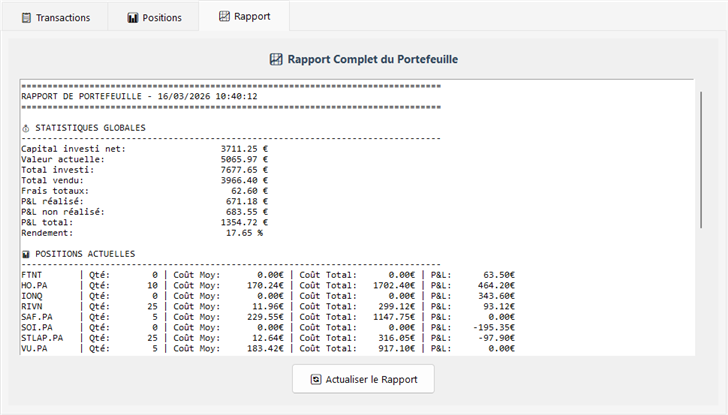Click the Positions bar chart icon
The width and height of the screenshot is (728, 415).
coord(132,18)
